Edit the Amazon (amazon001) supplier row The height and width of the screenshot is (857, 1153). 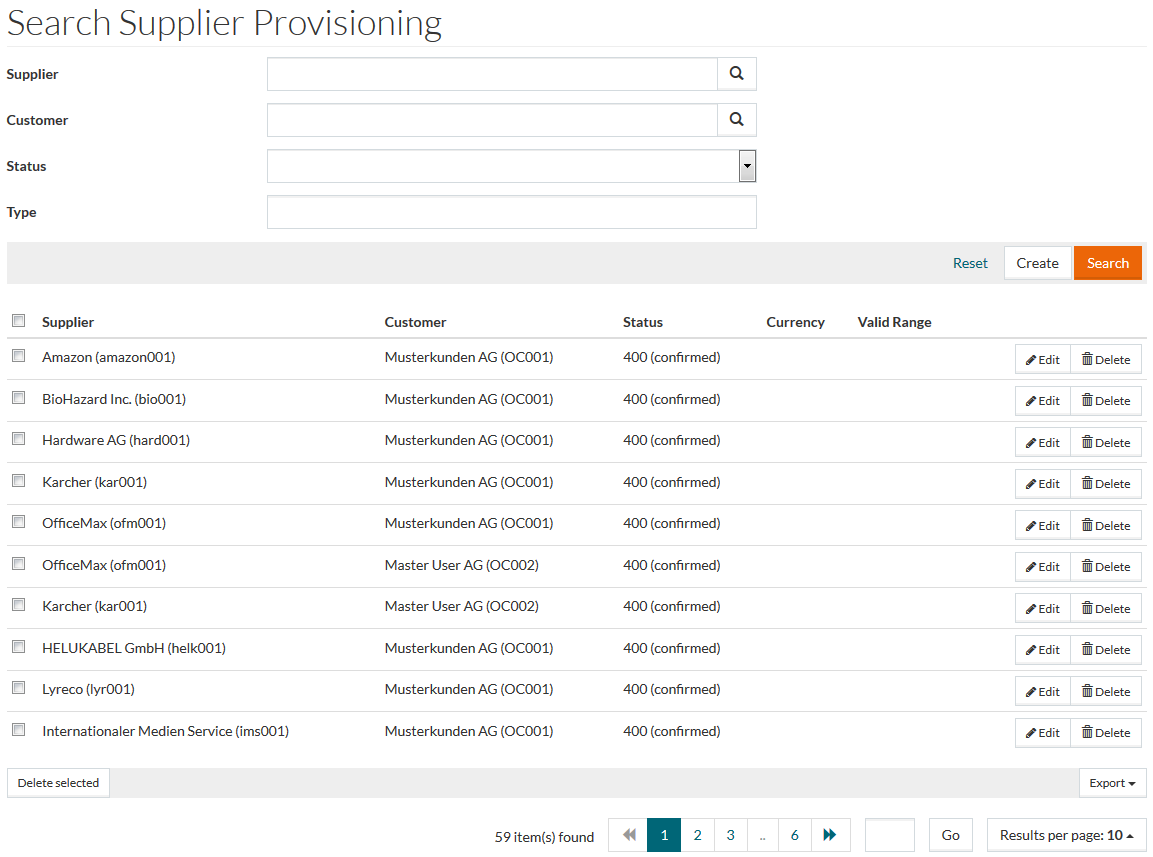point(1042,360)
